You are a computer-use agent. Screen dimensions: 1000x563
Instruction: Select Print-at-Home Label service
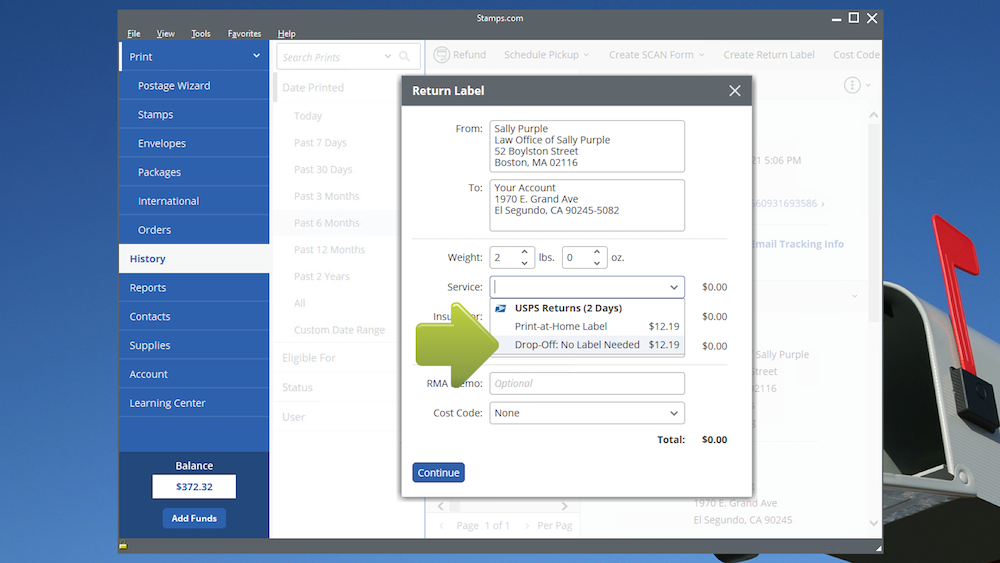[x=587, y=326]
